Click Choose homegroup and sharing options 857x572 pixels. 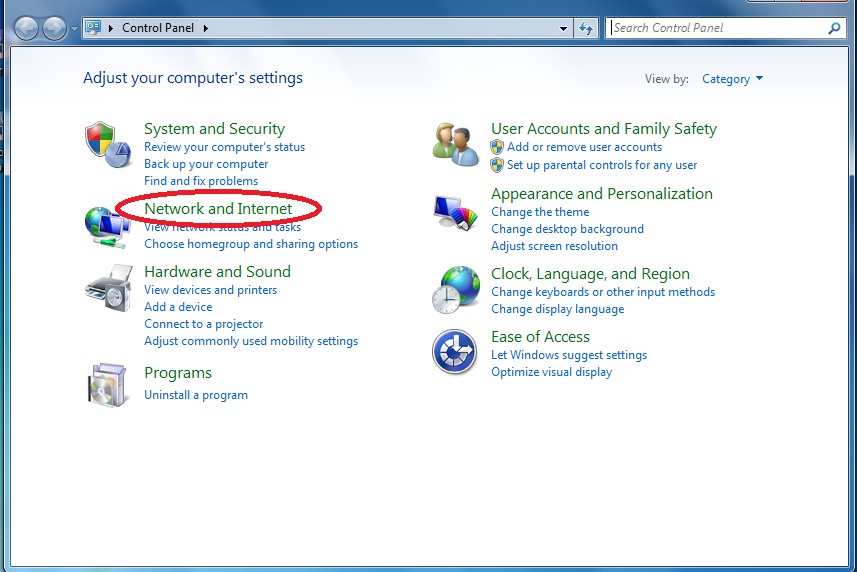click(251, 244)
